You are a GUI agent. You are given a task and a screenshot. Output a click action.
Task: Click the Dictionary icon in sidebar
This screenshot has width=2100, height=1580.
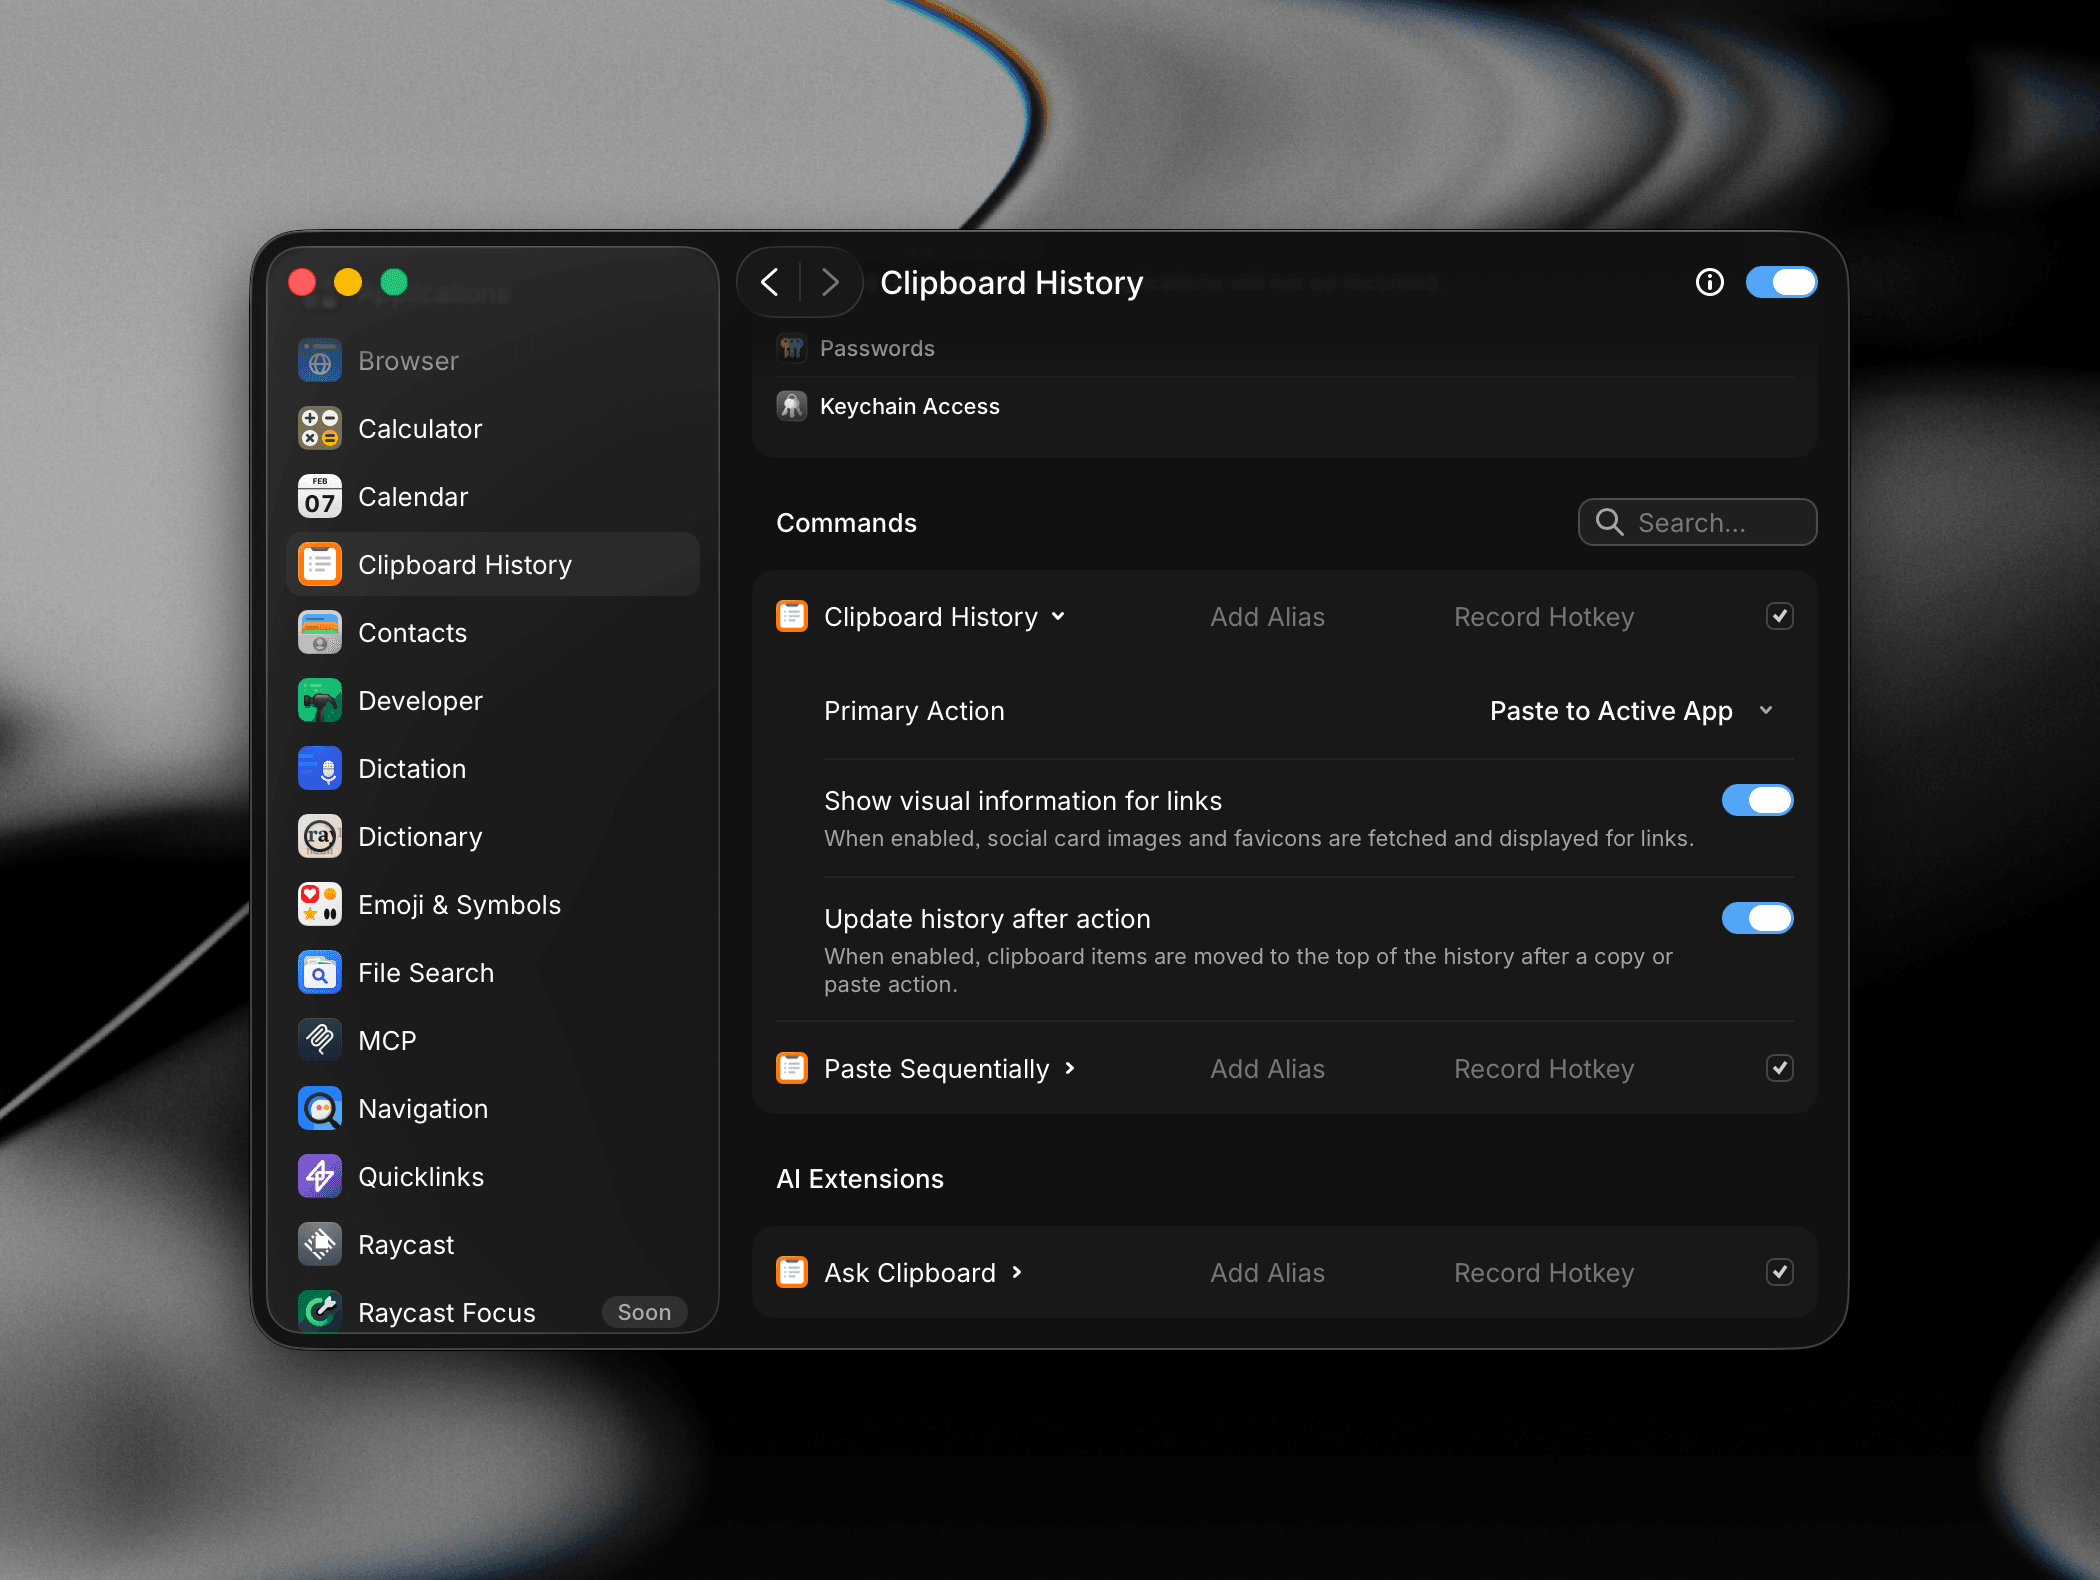coord(320,837)
